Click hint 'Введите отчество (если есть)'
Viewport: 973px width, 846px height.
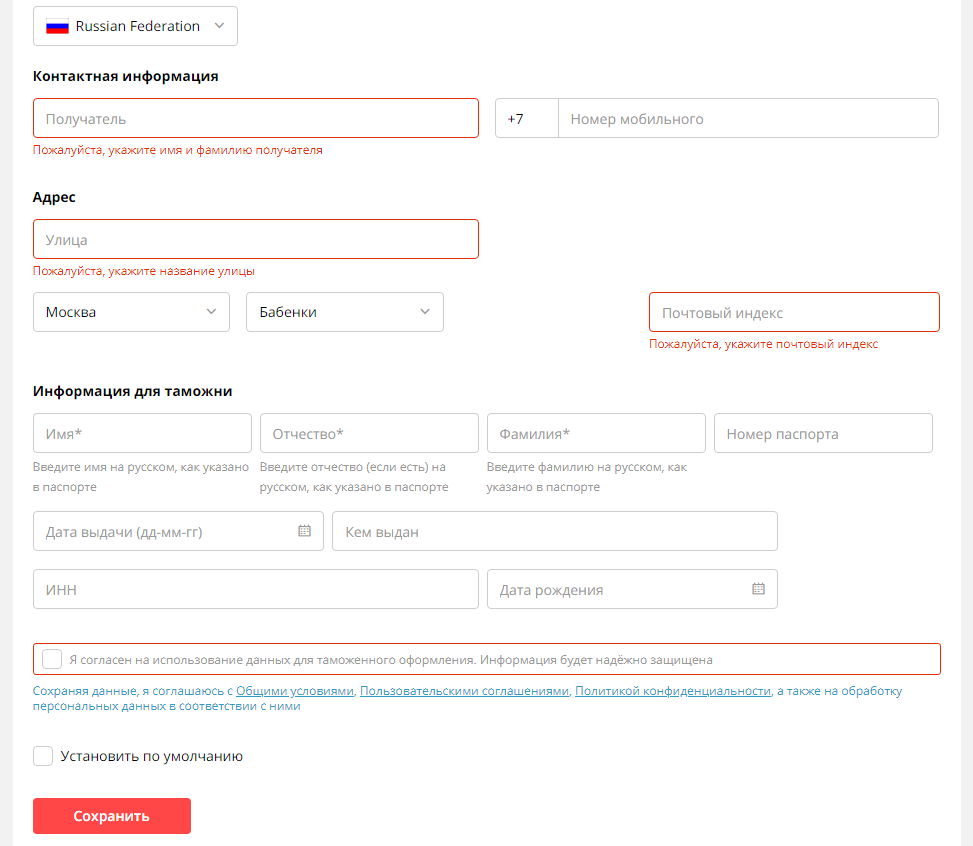(354, 477)
